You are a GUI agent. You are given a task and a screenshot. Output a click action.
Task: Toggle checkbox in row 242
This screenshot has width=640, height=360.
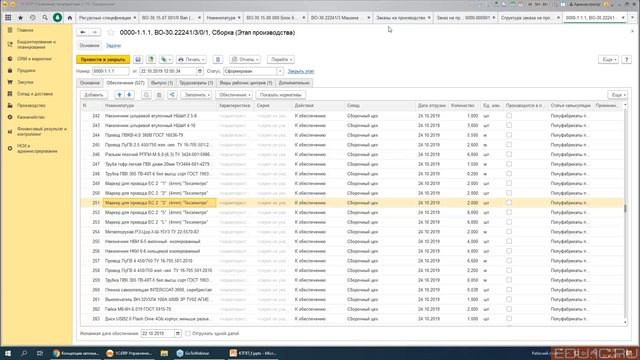pyautogui.click(x=509, y=116)
